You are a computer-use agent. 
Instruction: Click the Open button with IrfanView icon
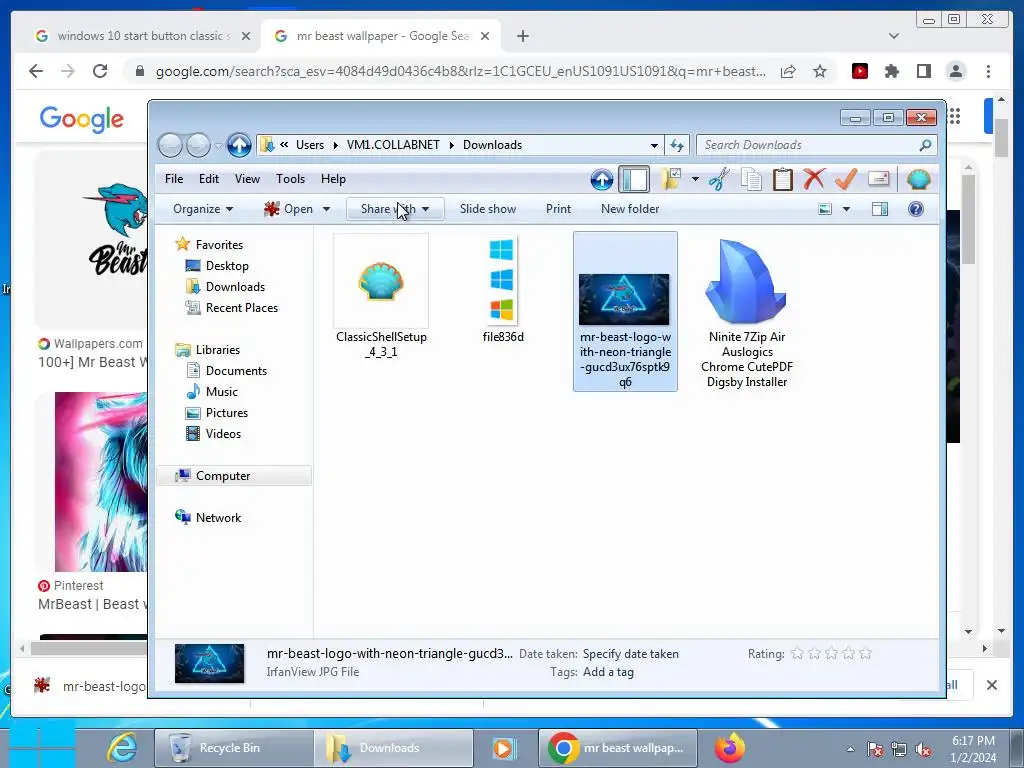[x=289, y=209]
